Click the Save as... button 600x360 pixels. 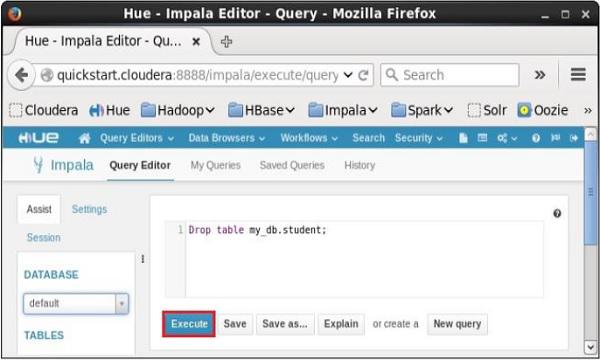tap(285, 324)
